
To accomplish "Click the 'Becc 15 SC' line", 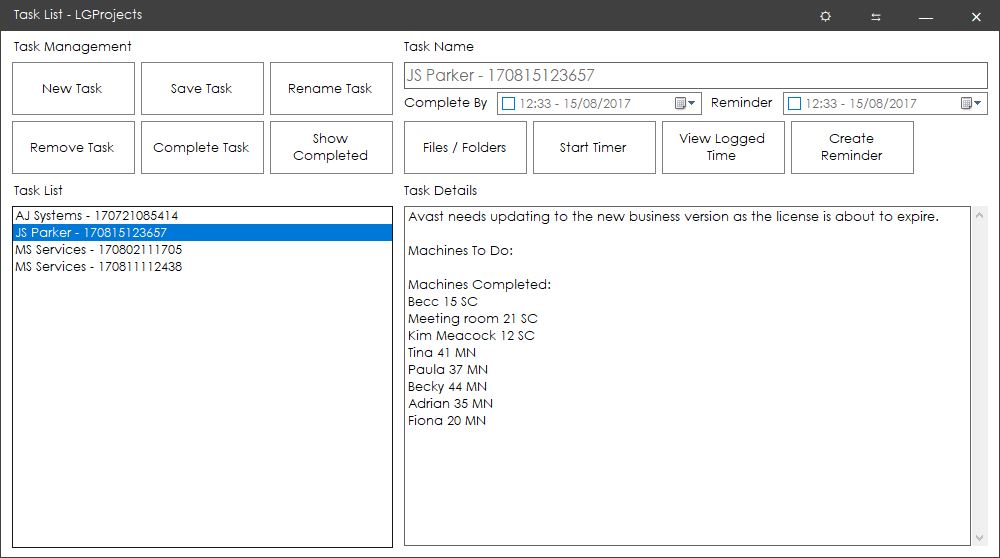I will click(443, 302).
